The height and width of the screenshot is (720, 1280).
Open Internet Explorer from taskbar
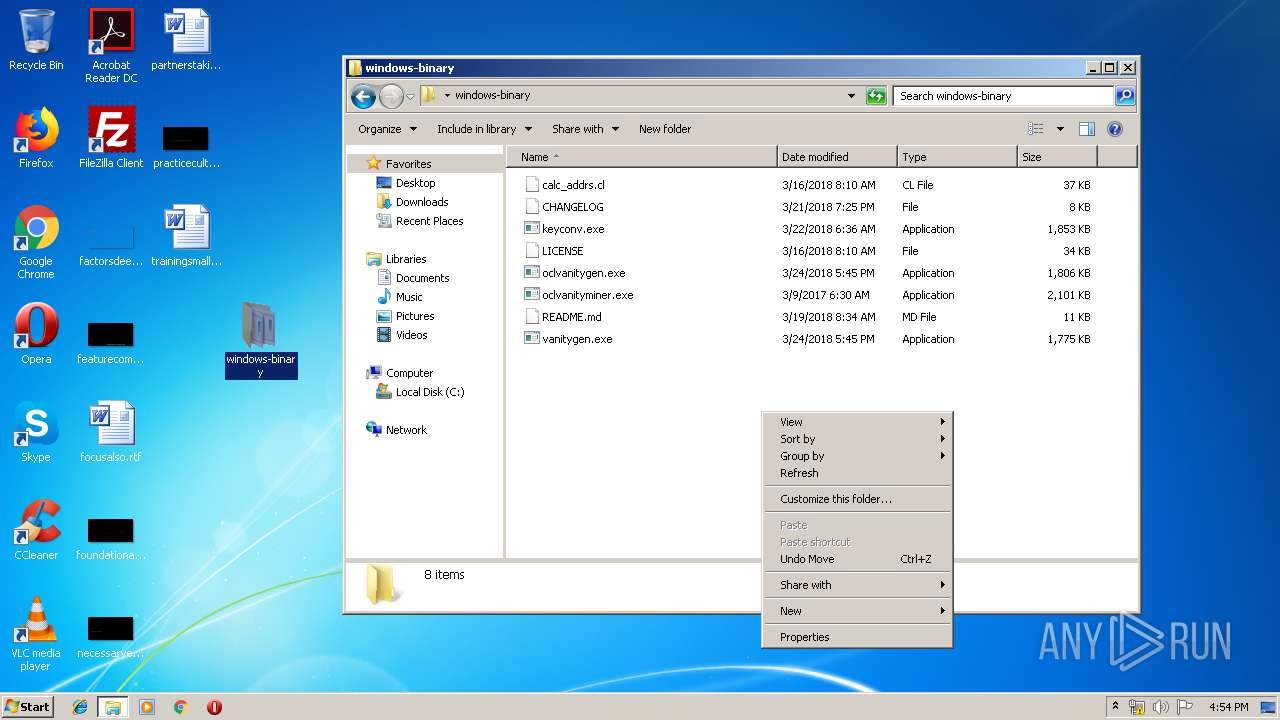coord(80,707)
